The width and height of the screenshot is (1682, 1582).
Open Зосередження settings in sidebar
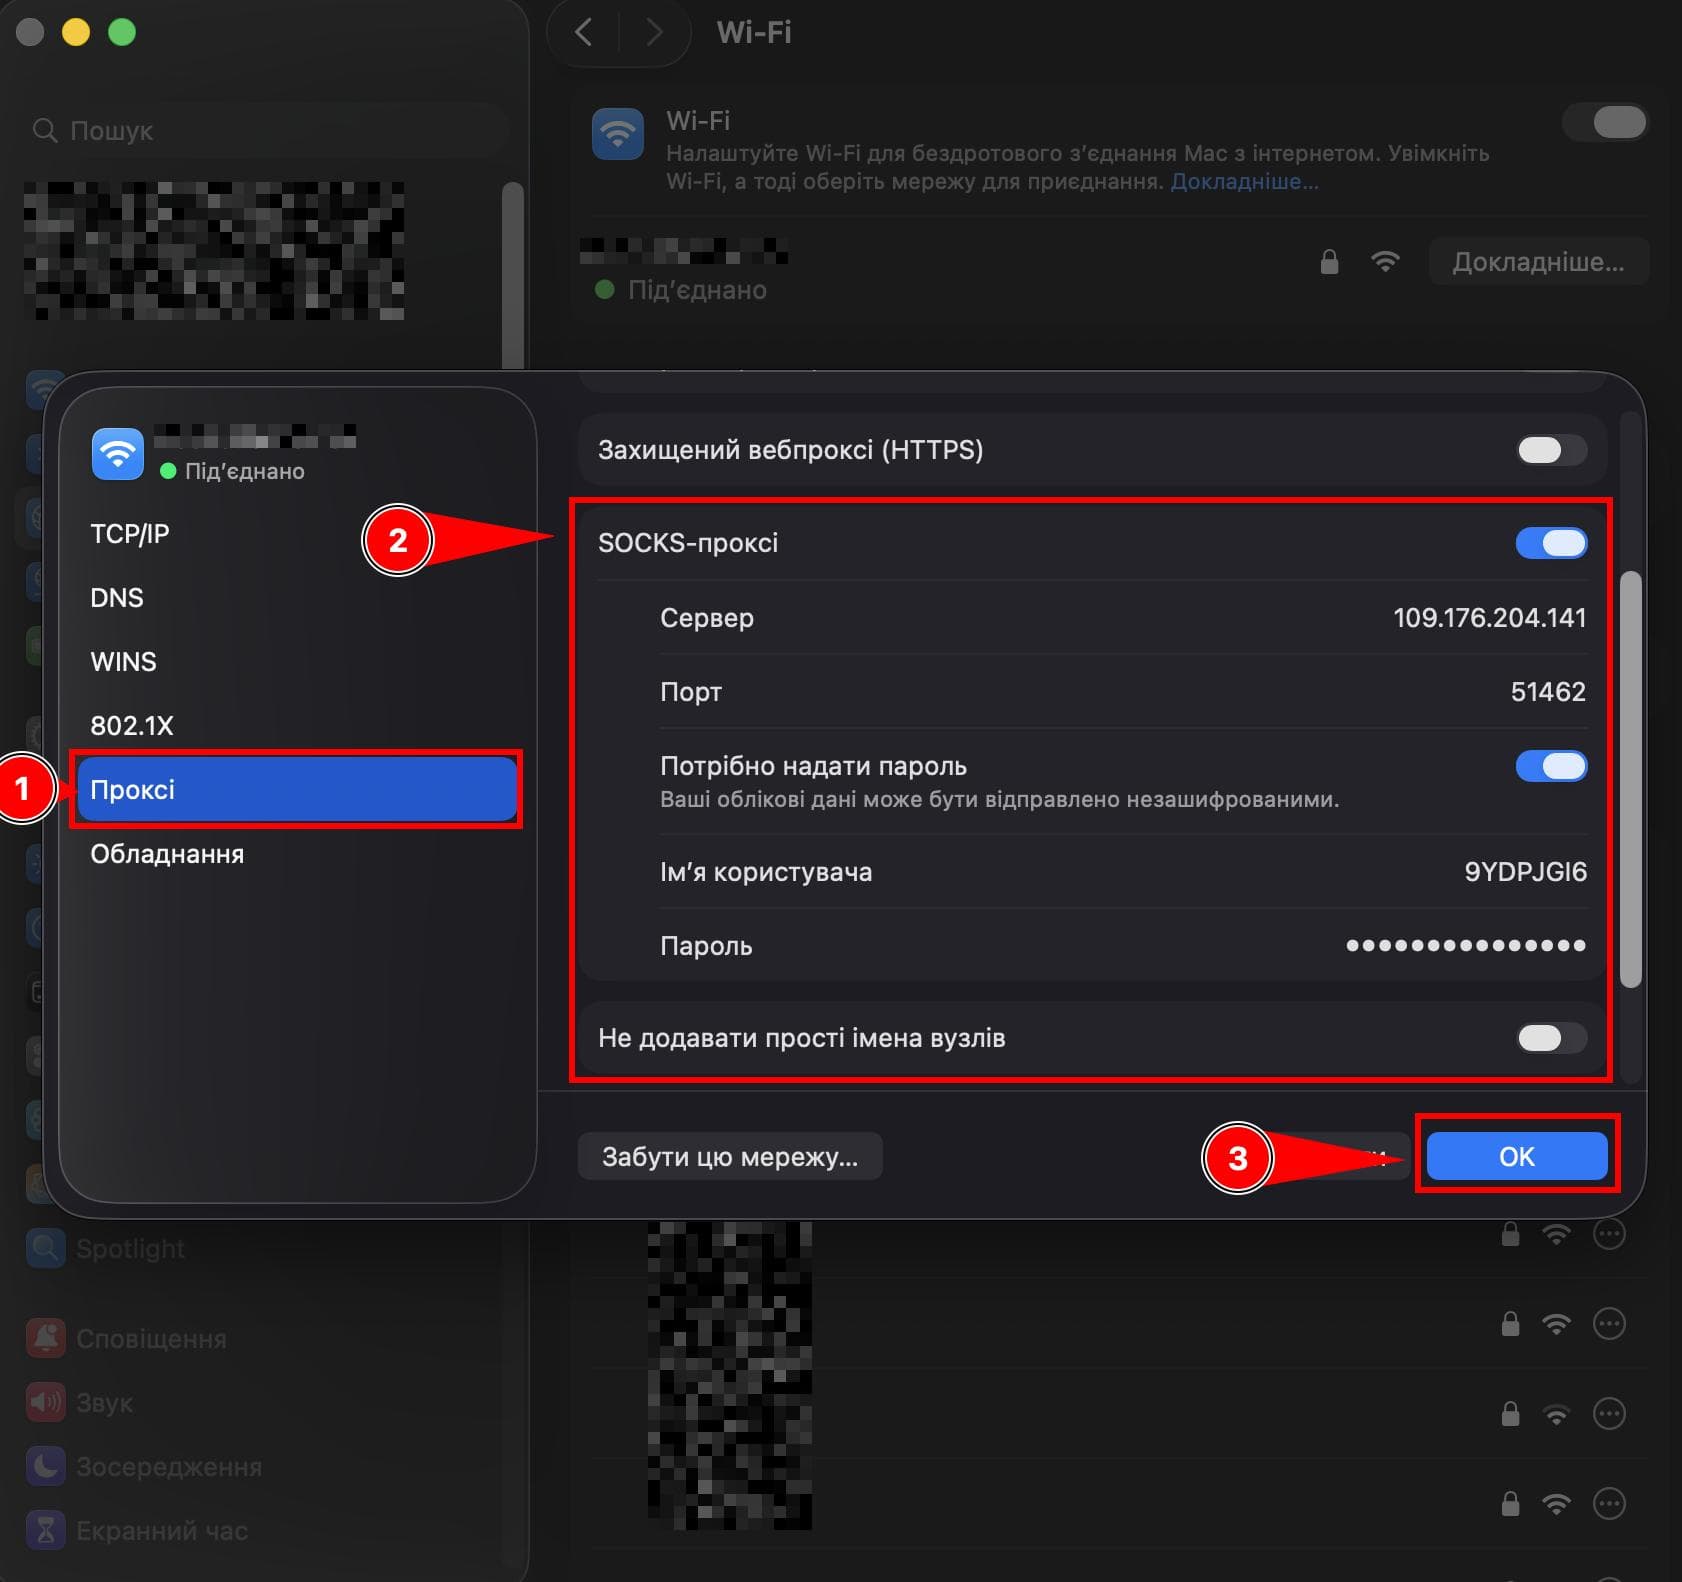point(169,1467)
